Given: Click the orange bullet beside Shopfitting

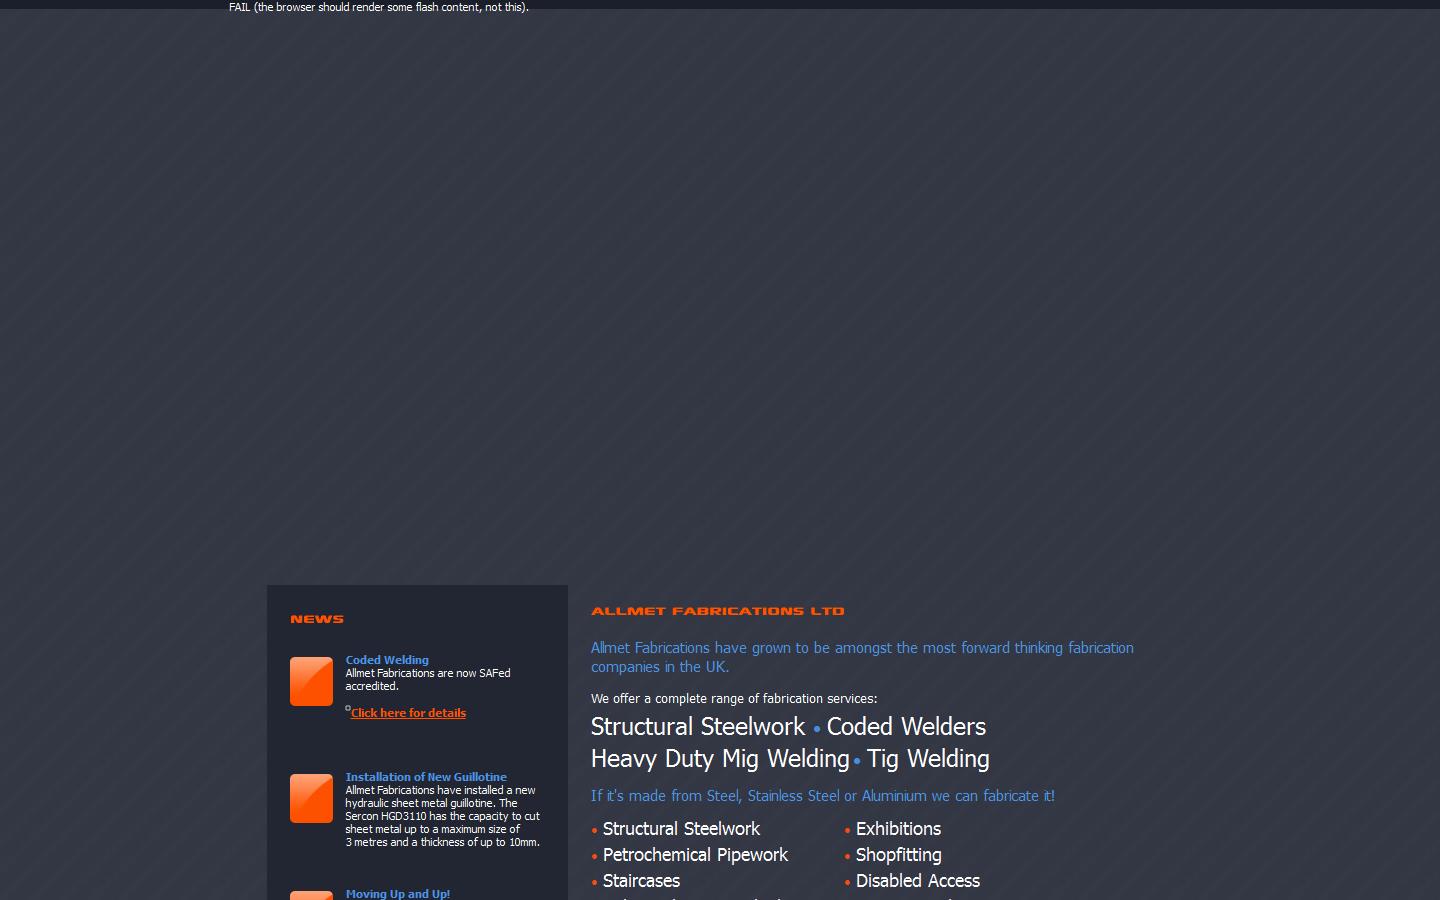Looking at the screenshot, I should click(846, 856).
